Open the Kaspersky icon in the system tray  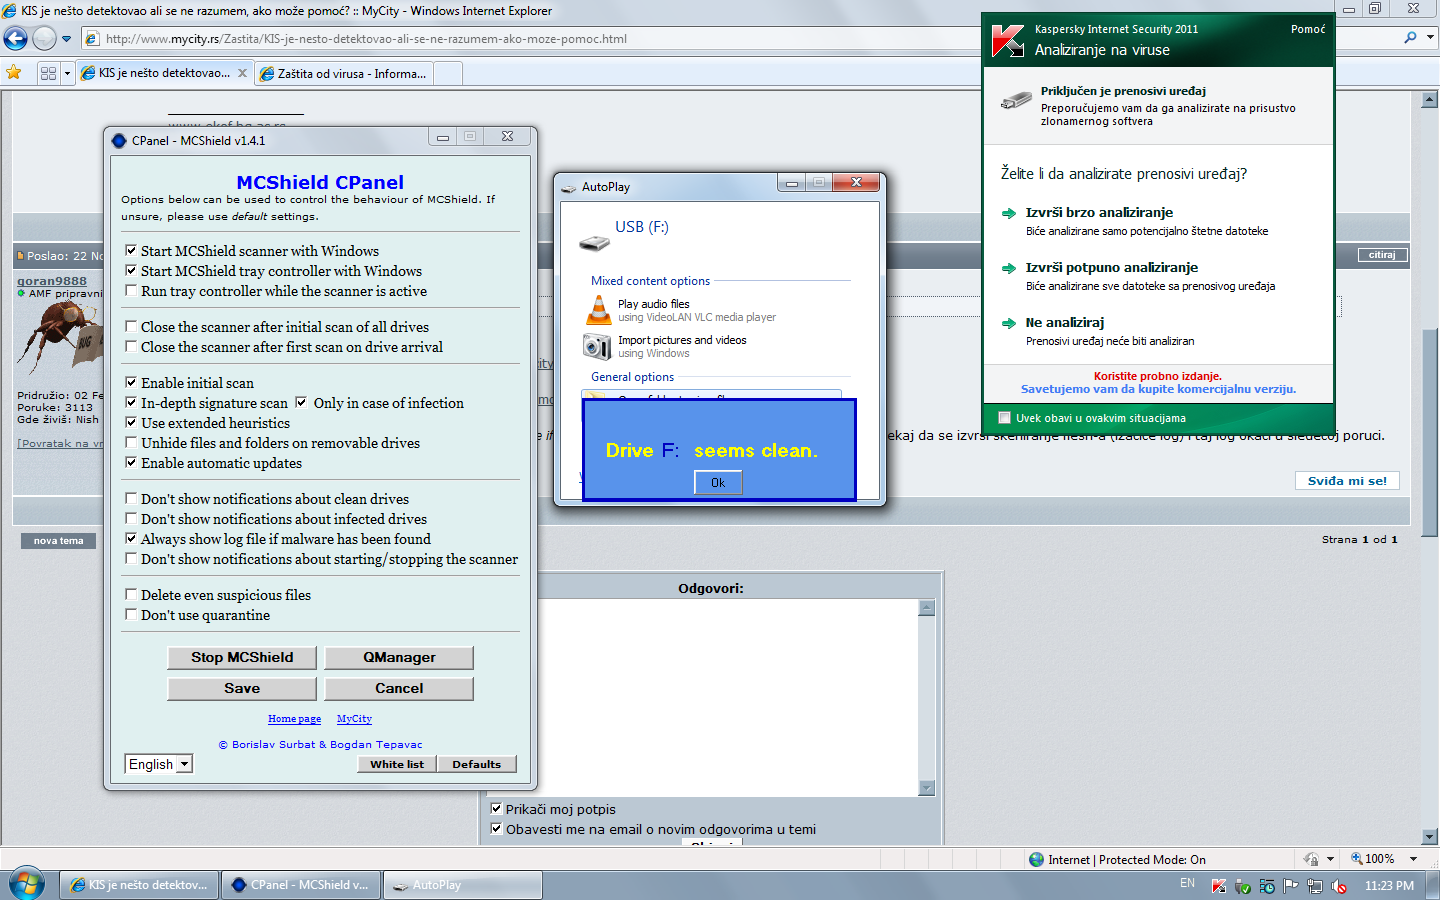(x=1219, y=886)
